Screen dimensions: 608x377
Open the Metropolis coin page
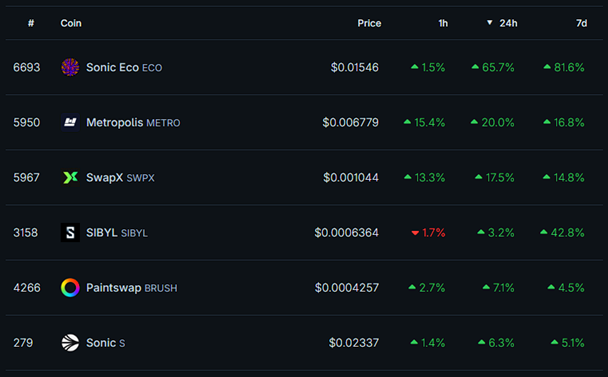[115, 123]
